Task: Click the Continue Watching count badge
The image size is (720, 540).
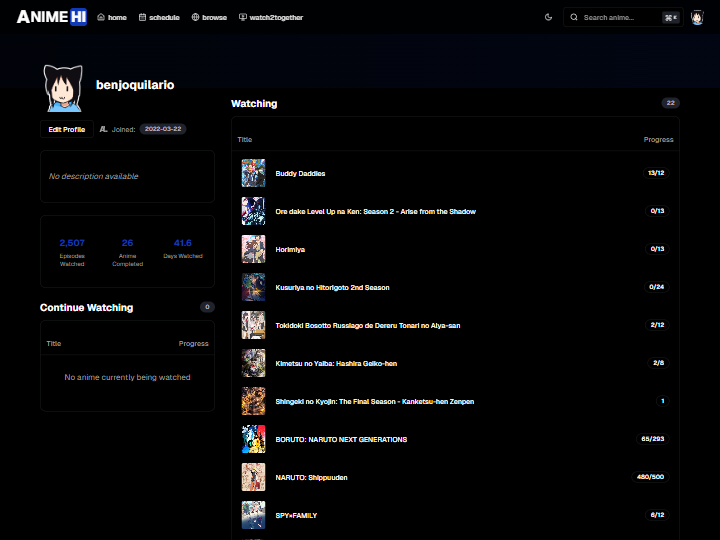Action: pyautogui.click(x=207, y=307)
